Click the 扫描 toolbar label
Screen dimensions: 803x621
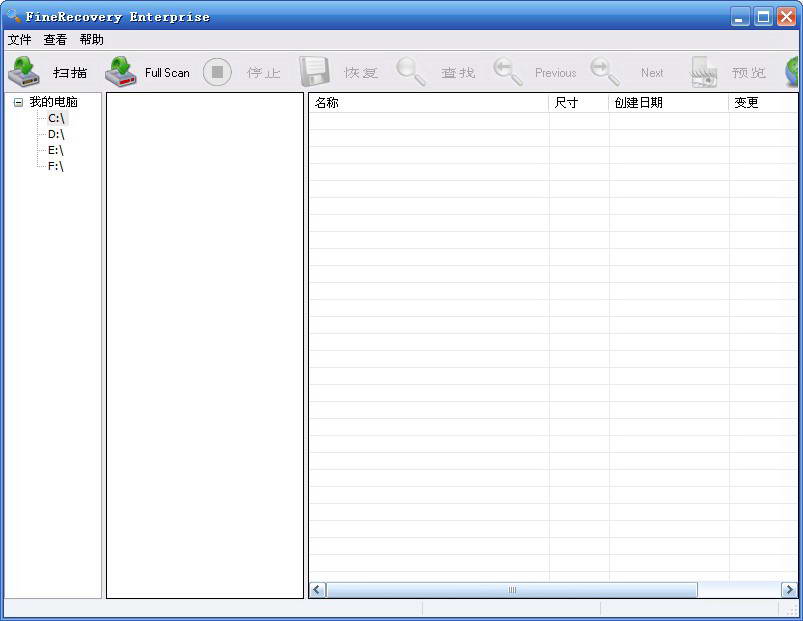(x=70, y=73)
